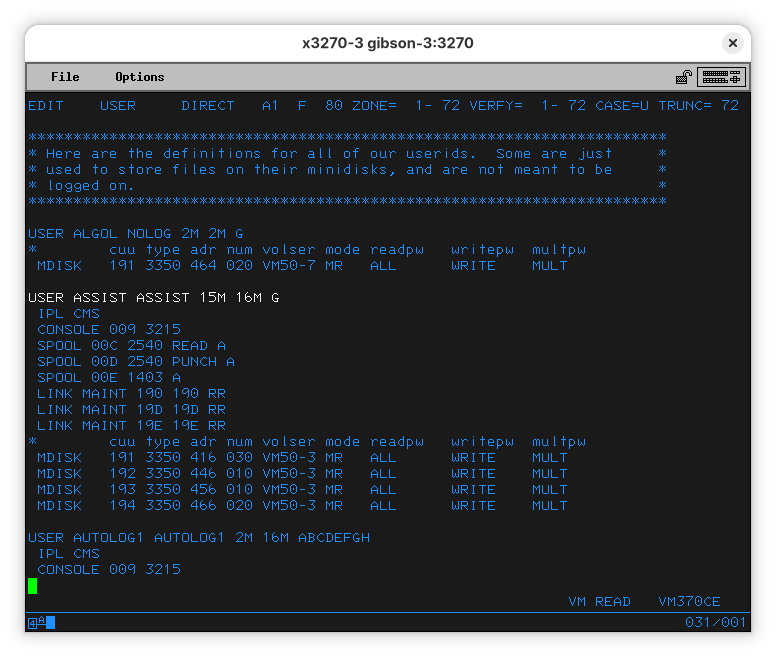Click the LINK MAINT 19D line
The image size is (776, 657).
tap(131, 410)
